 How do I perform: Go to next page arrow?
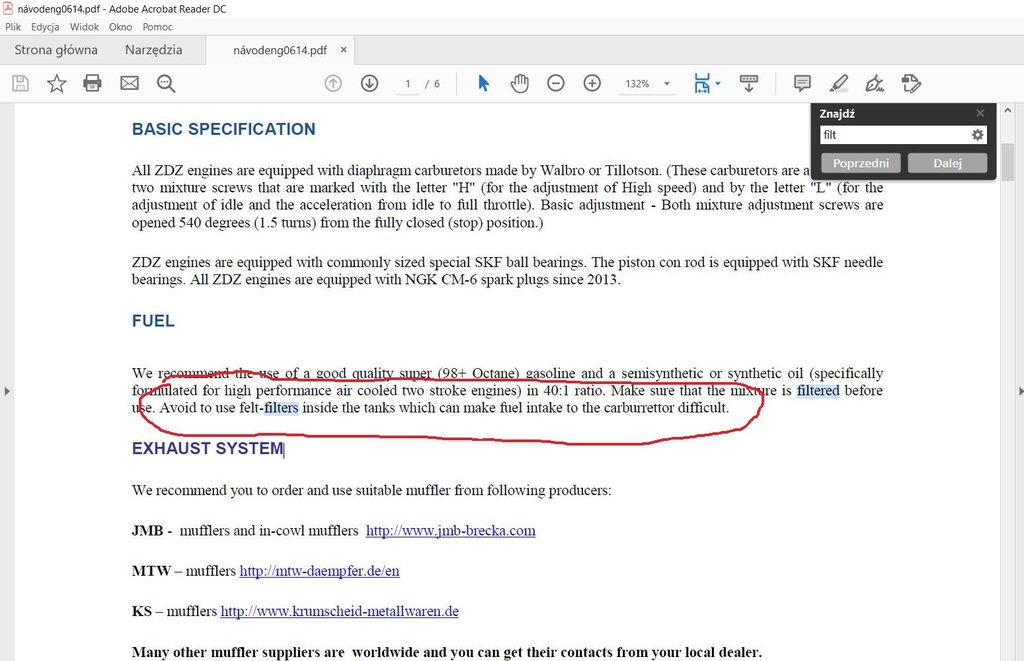point(369,83)
